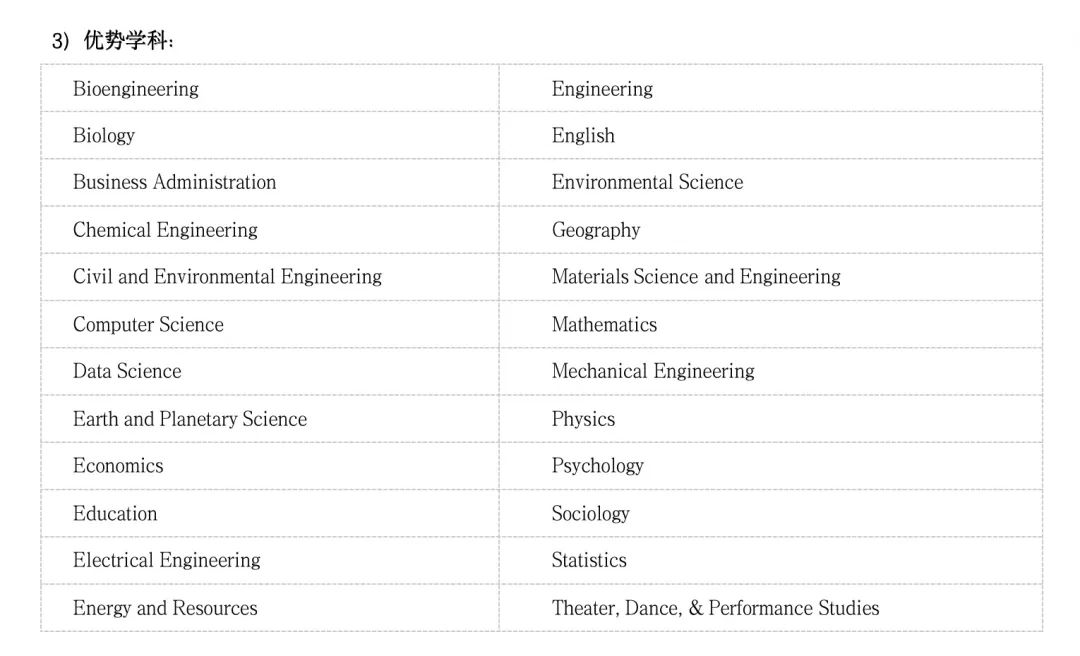This screenshot has width=1080, height=656.
Task: Select the Psychology table cell
Action: point(598,466)
